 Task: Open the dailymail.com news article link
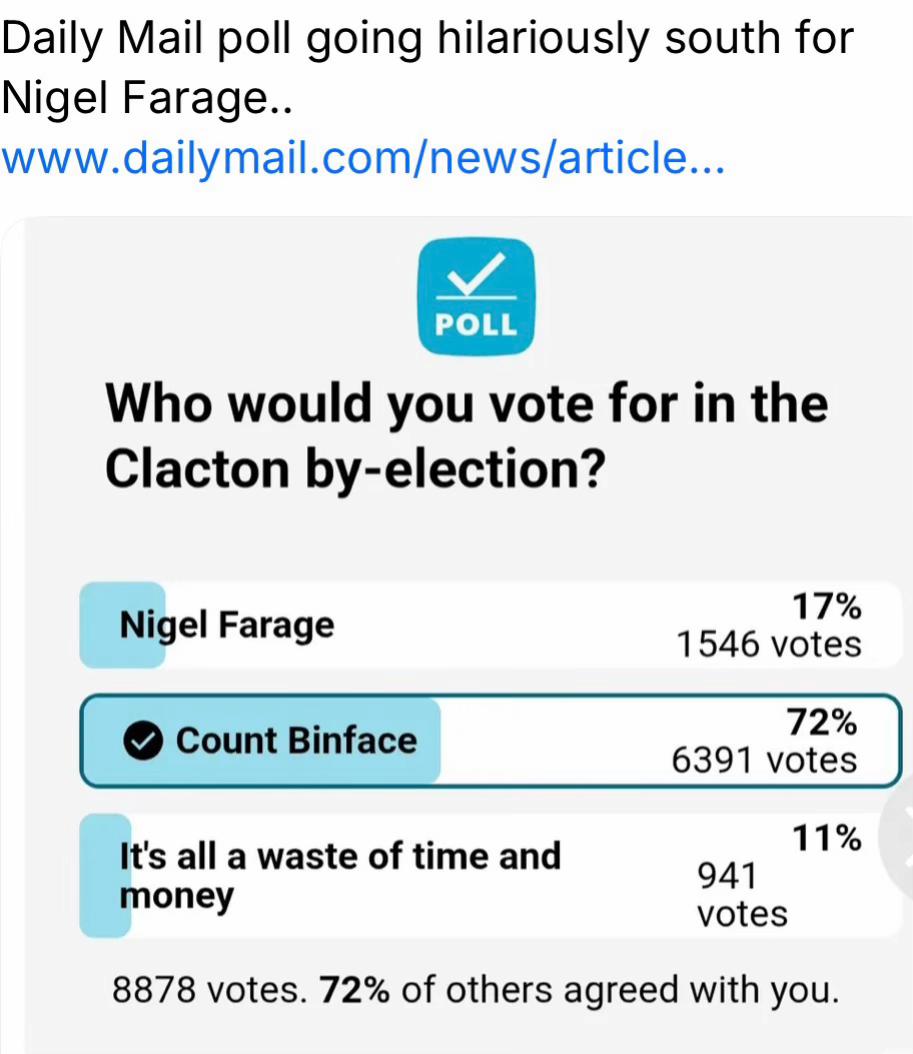pos(363,158)
